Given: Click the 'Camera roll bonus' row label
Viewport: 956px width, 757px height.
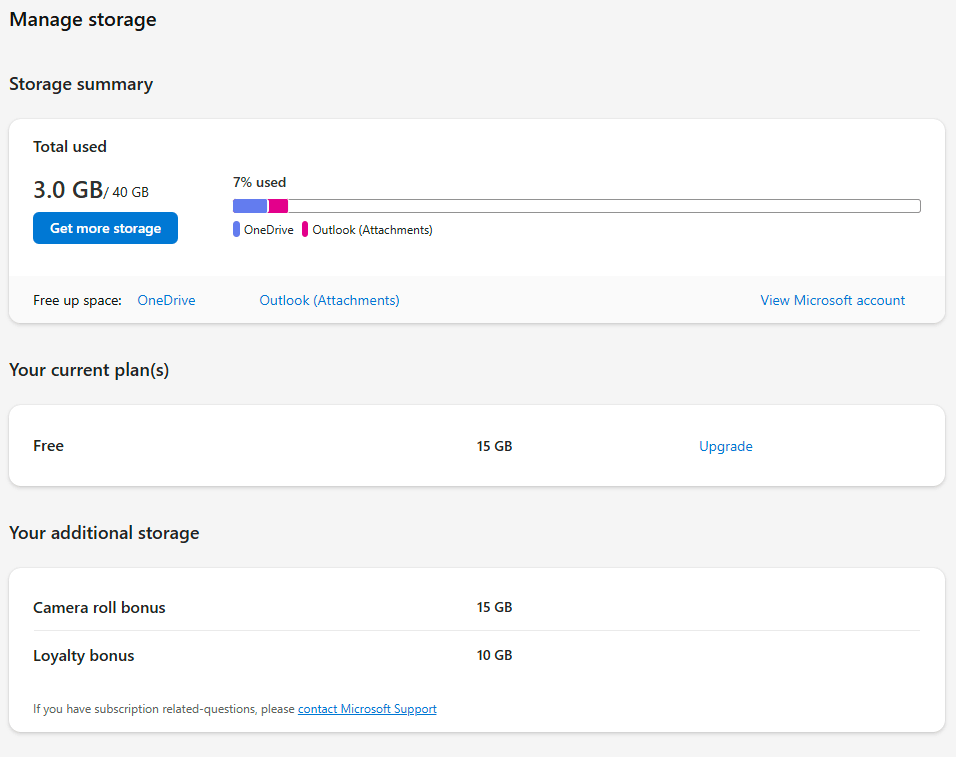Looking at the screenshot, I should (x=99, y=608).
